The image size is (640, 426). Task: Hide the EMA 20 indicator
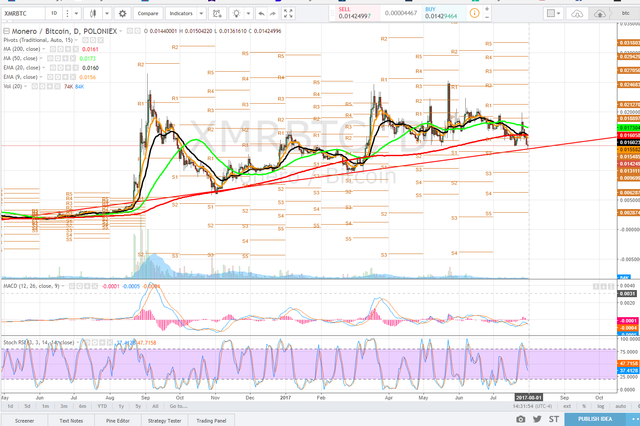(53, 68)
